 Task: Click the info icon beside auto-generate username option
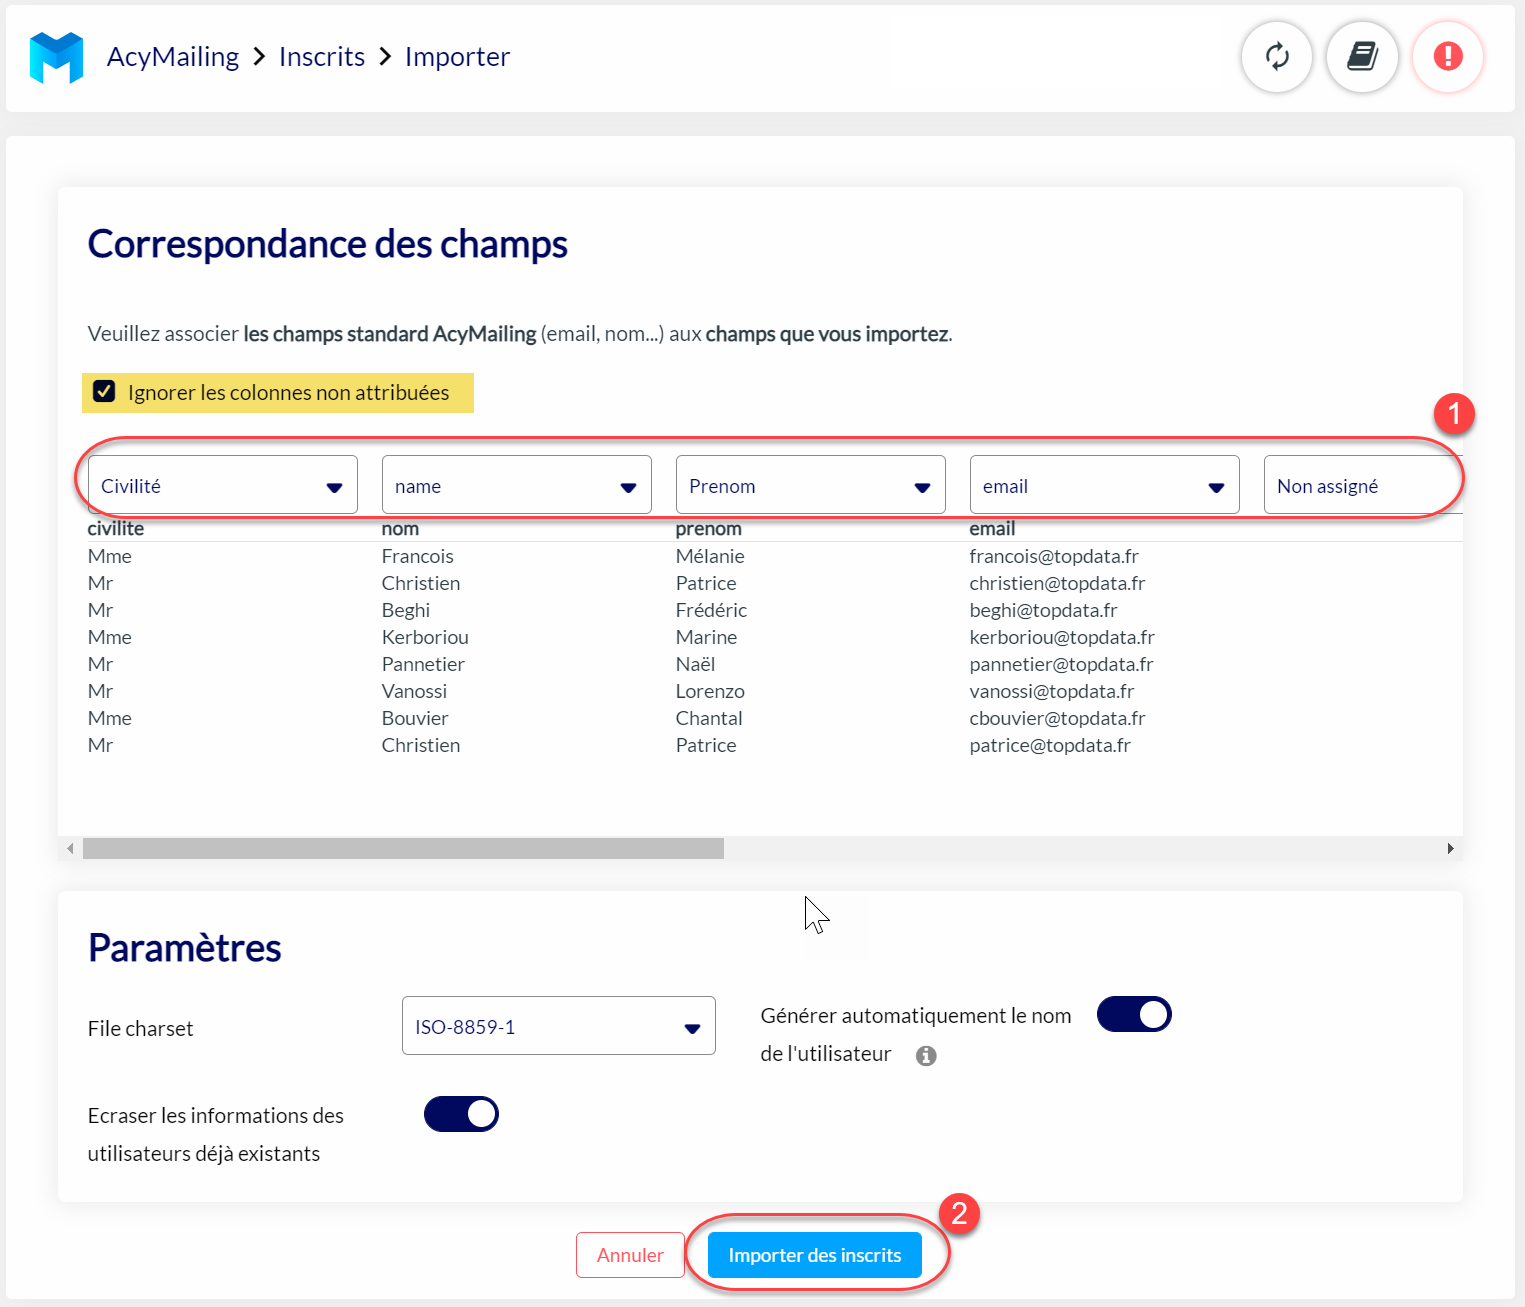925,1055
